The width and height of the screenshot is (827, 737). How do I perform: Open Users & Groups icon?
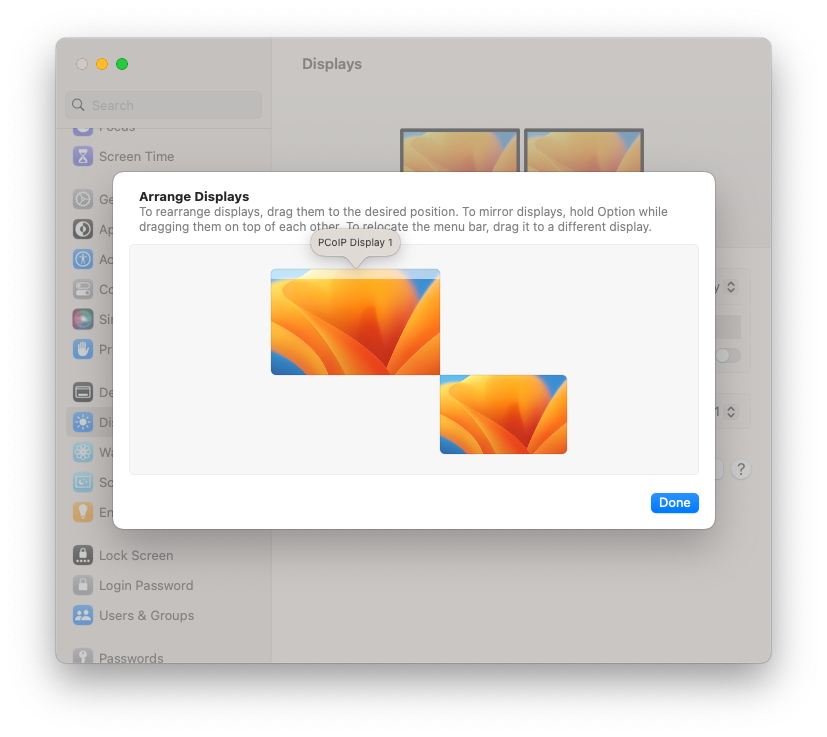[x=83, y=615]
